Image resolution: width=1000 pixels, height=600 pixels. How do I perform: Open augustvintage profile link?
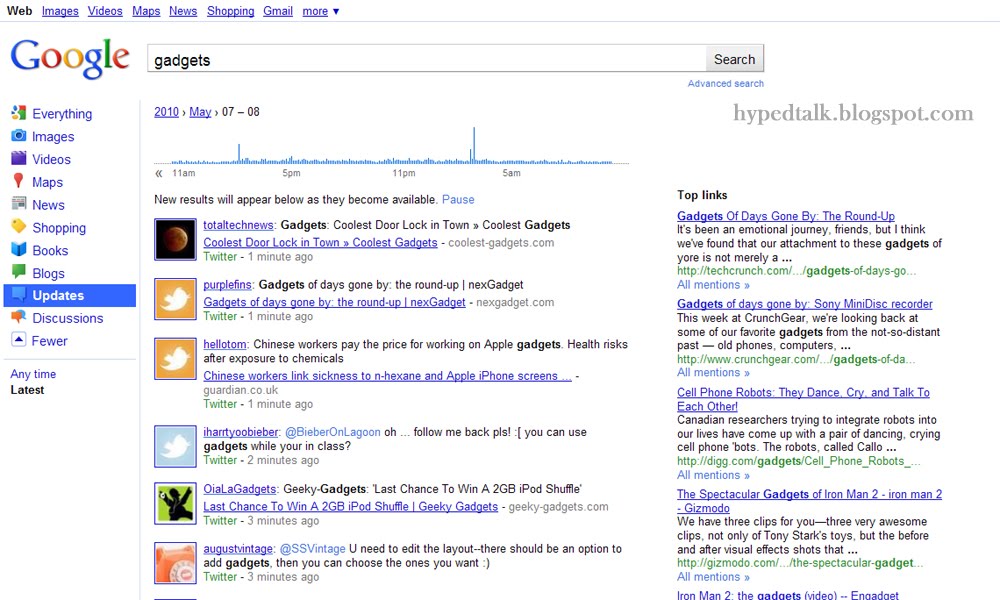pyautogui.click(x=238, y=548)
